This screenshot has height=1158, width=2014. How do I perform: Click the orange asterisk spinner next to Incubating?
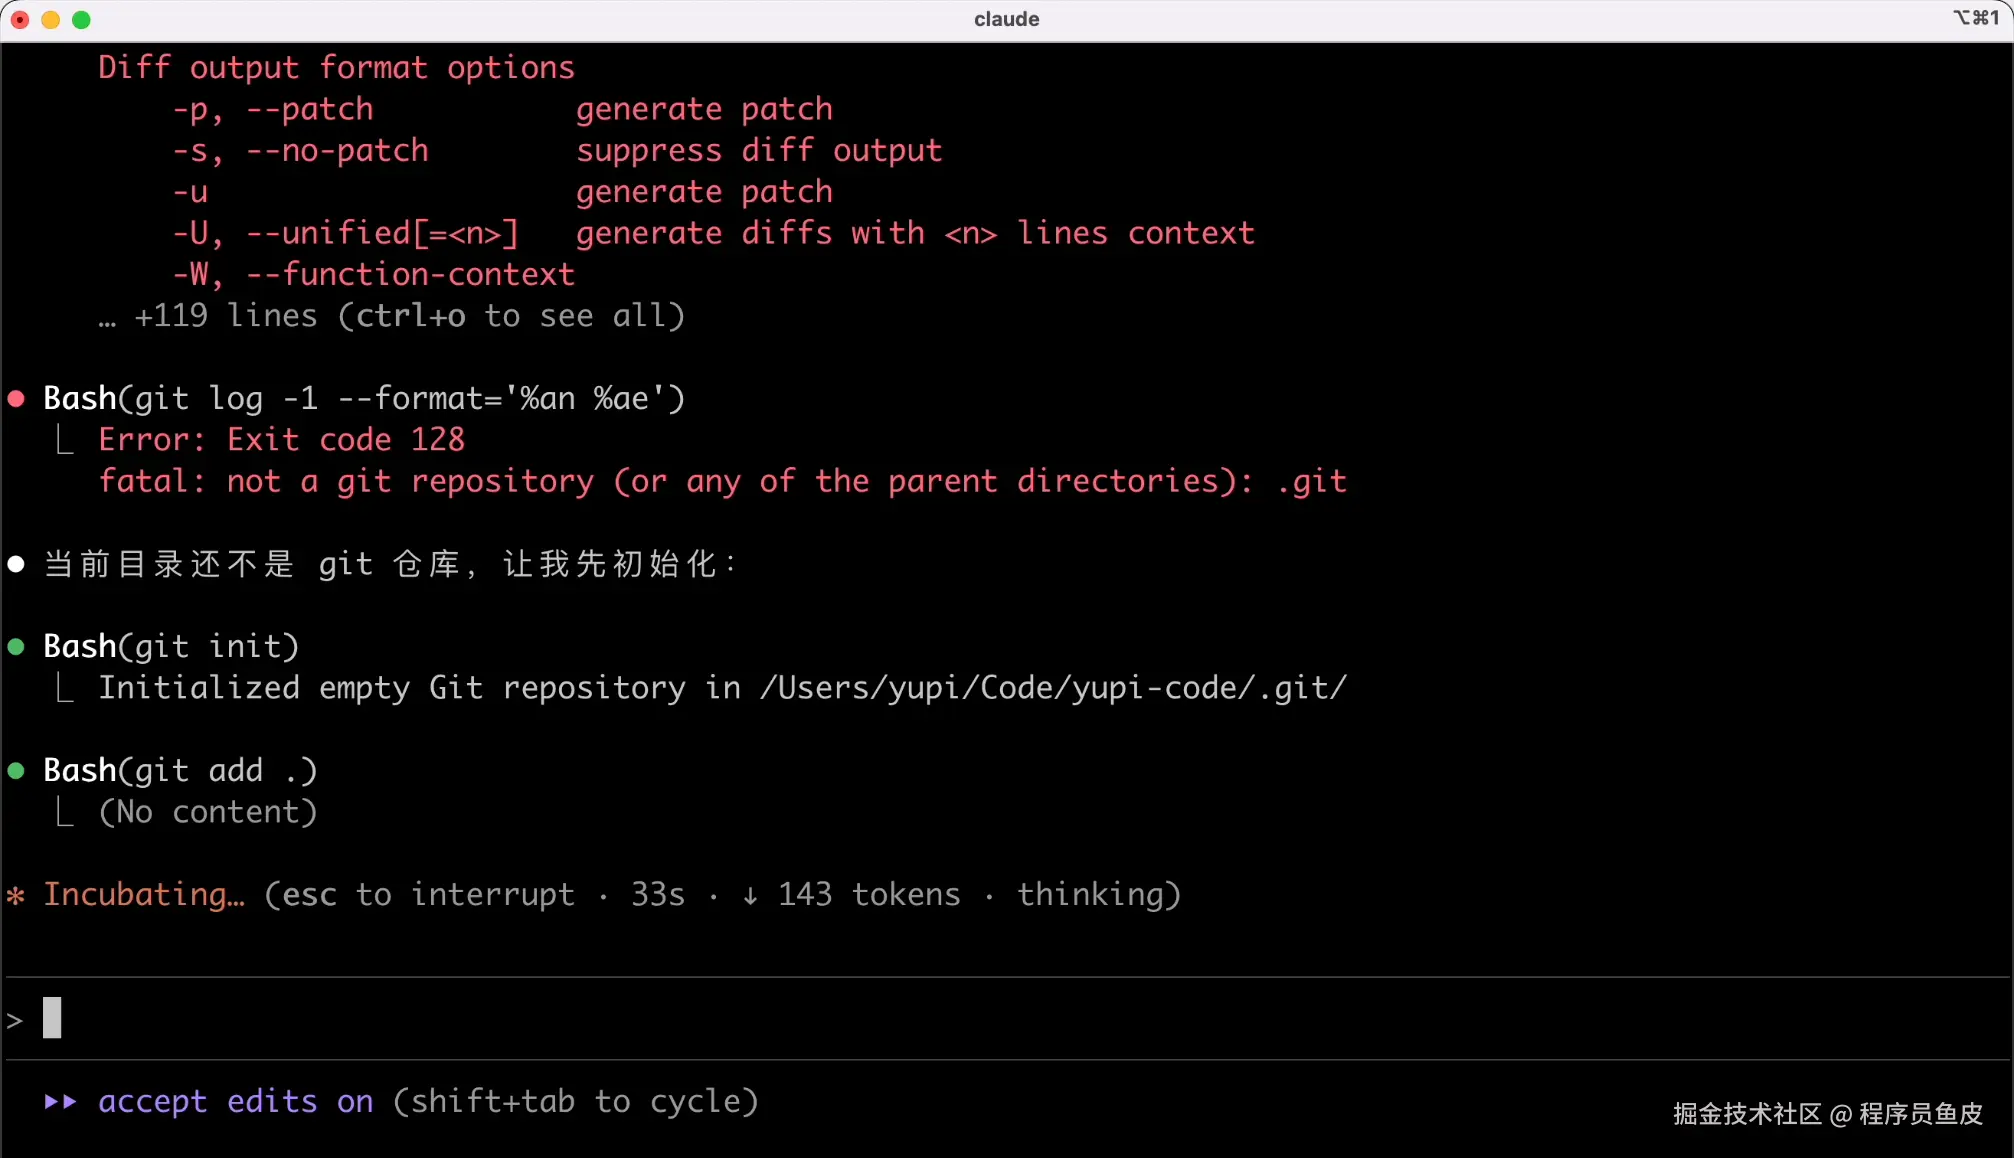click(16, 895)
